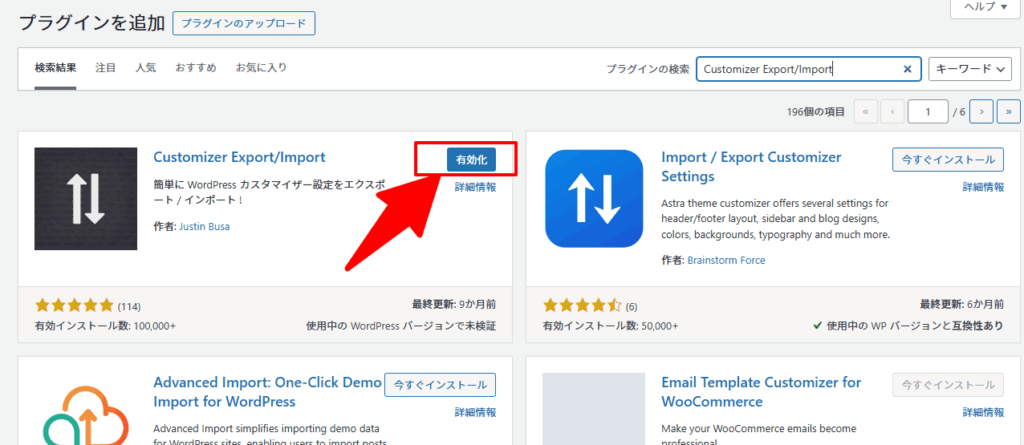This screenshot has height=445, width=1024.
Task: Clear search text with the X icon
Action: coord(907,69)
